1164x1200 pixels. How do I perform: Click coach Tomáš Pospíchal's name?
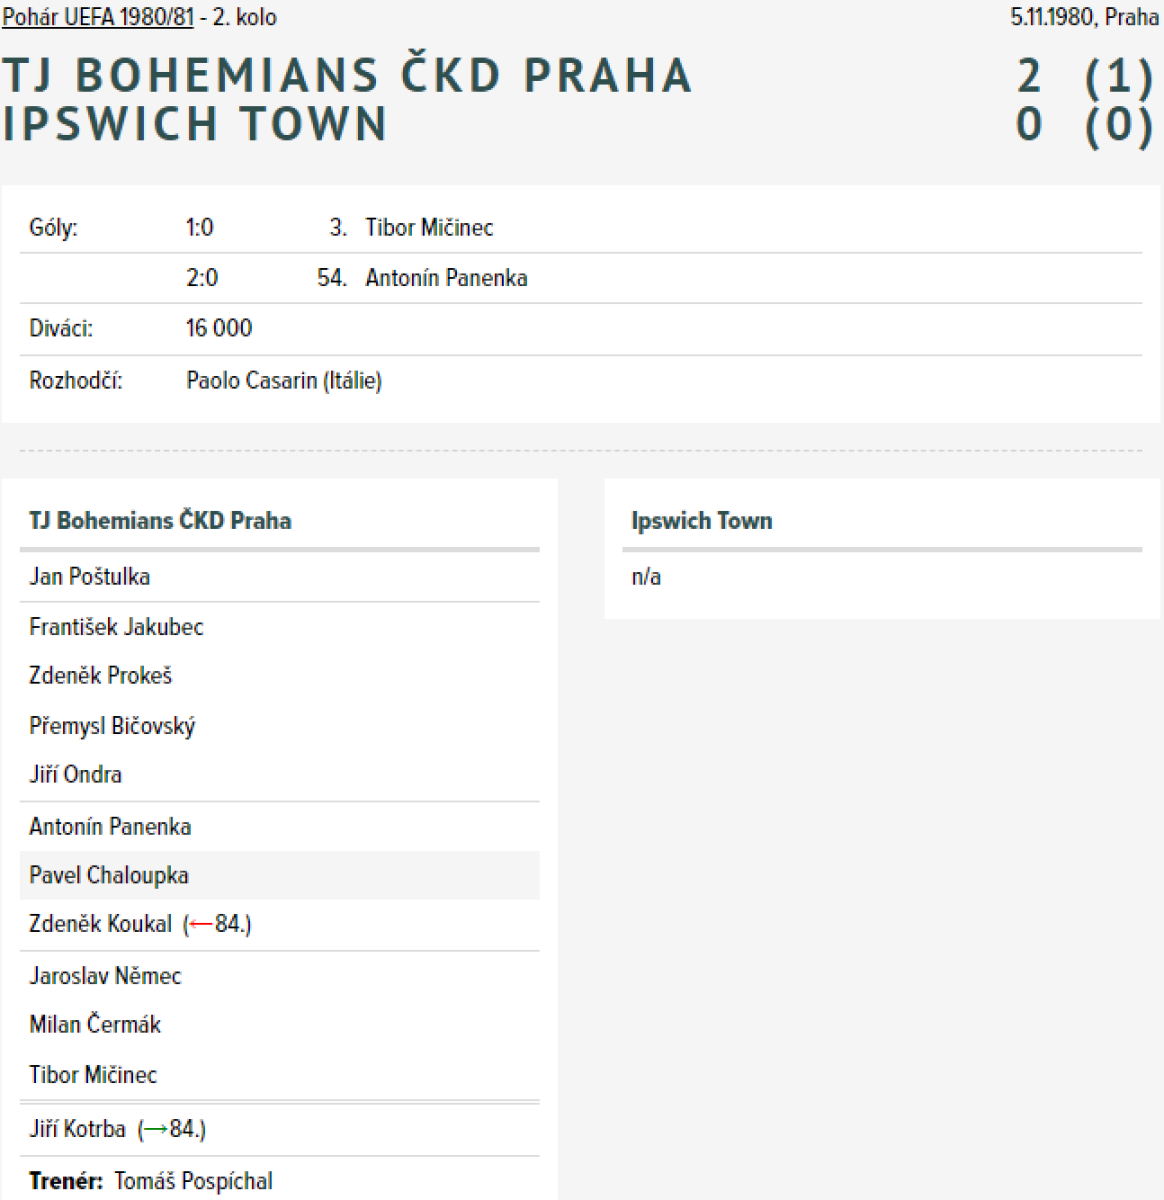(193, 1182)
